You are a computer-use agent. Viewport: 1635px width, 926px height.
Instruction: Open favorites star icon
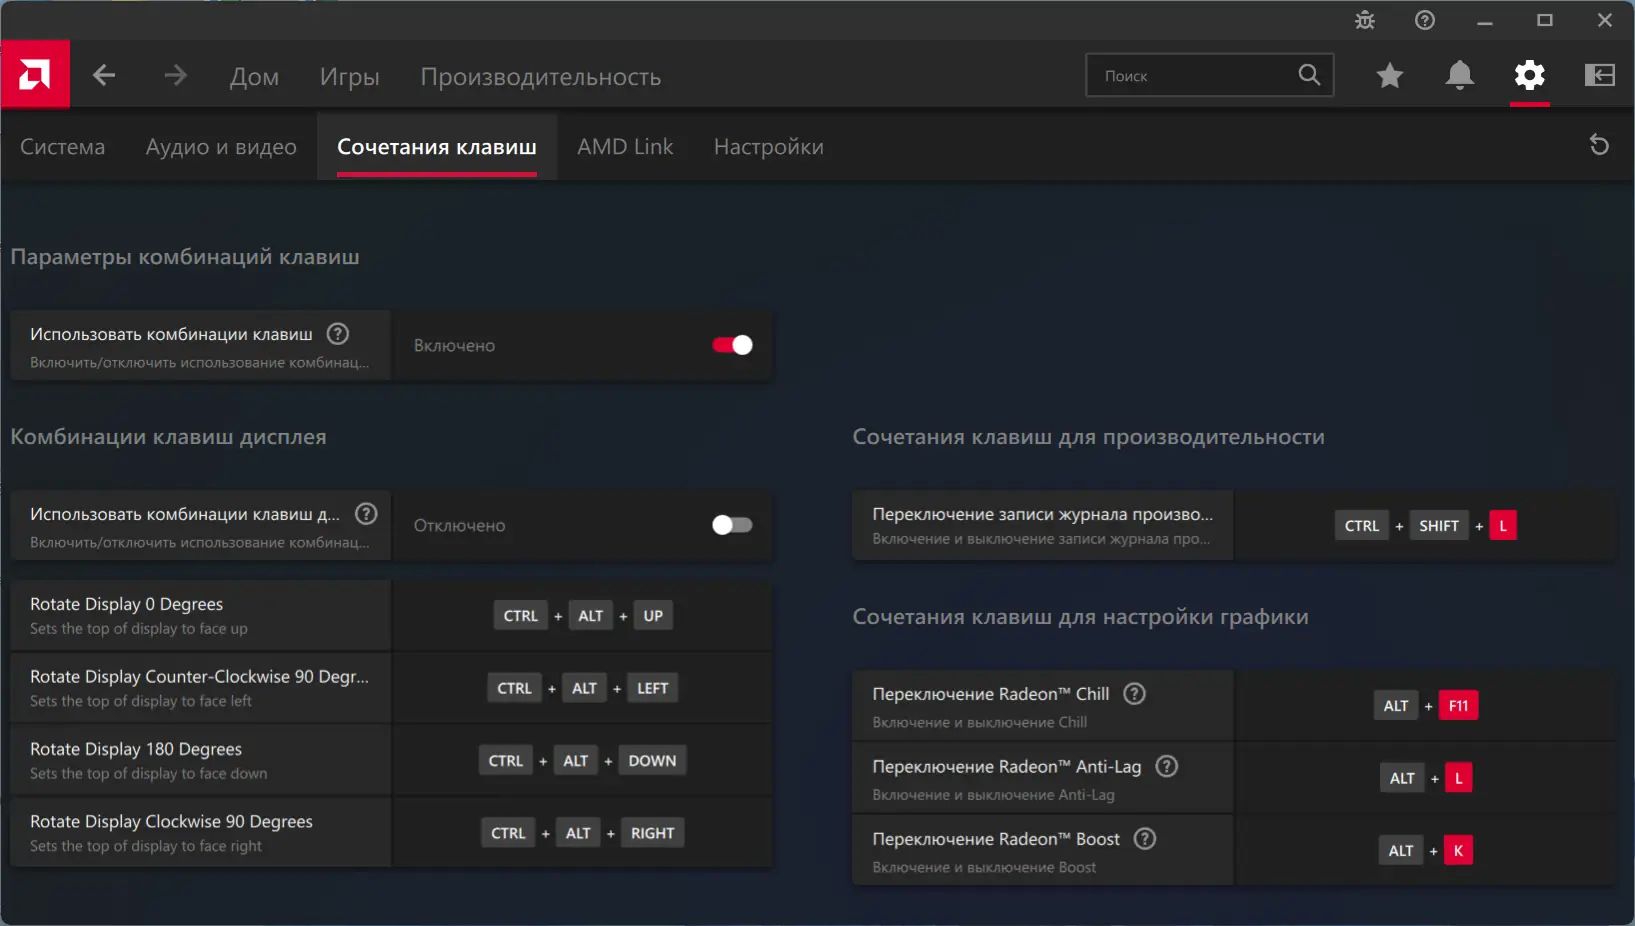(x=1390, y=75)
